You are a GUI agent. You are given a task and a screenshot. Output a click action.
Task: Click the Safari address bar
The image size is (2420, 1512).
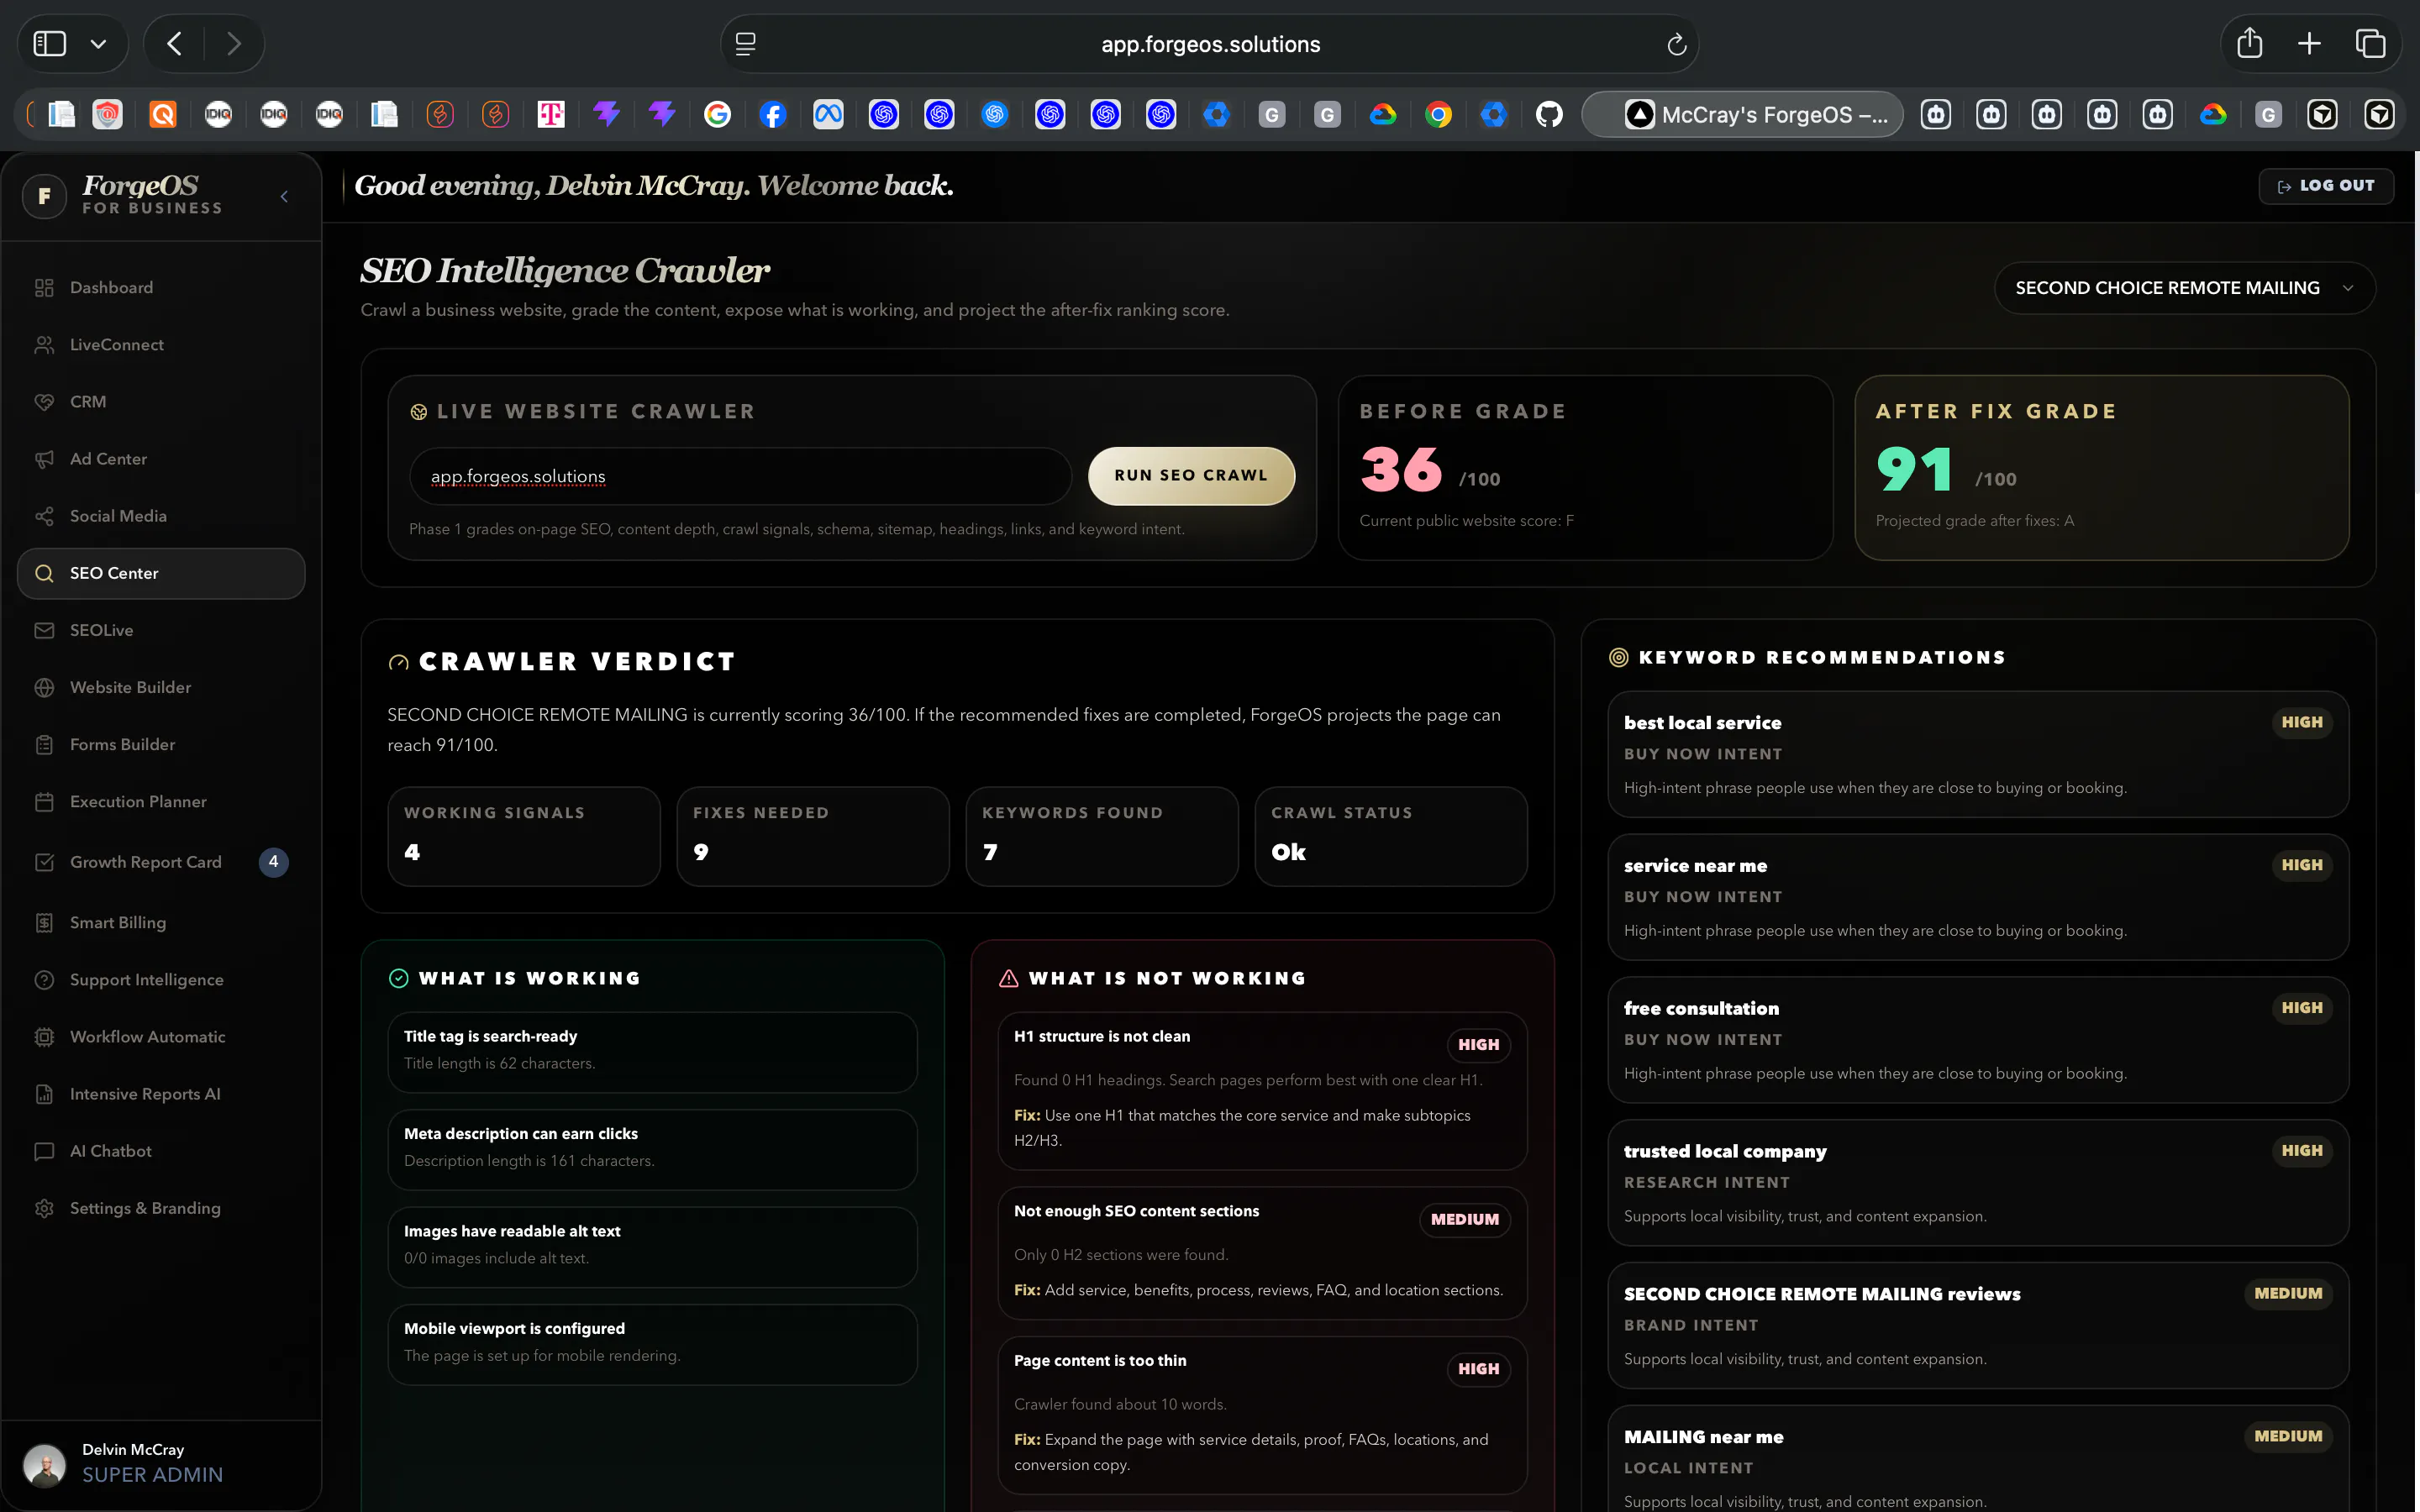tap(1209, 44)
